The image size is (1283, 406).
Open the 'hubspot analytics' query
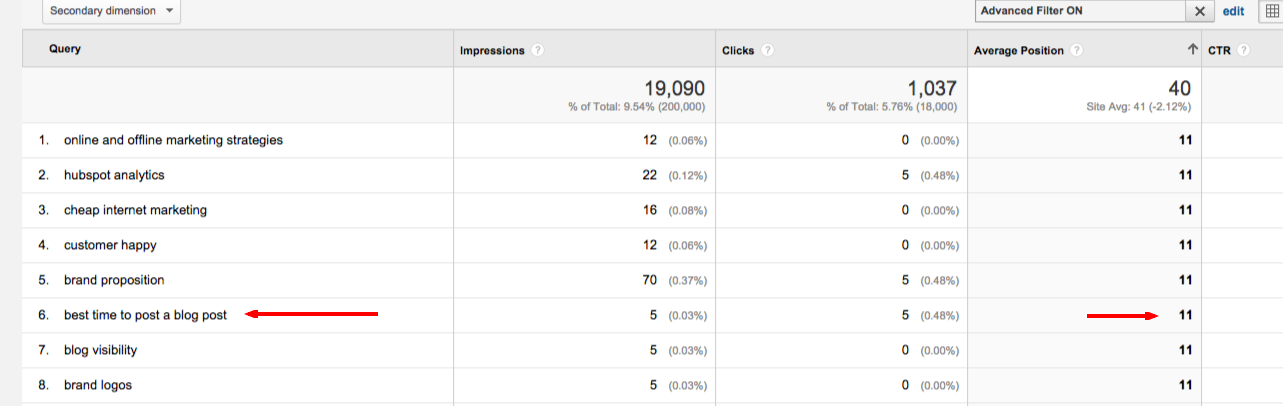coord(114,175)
